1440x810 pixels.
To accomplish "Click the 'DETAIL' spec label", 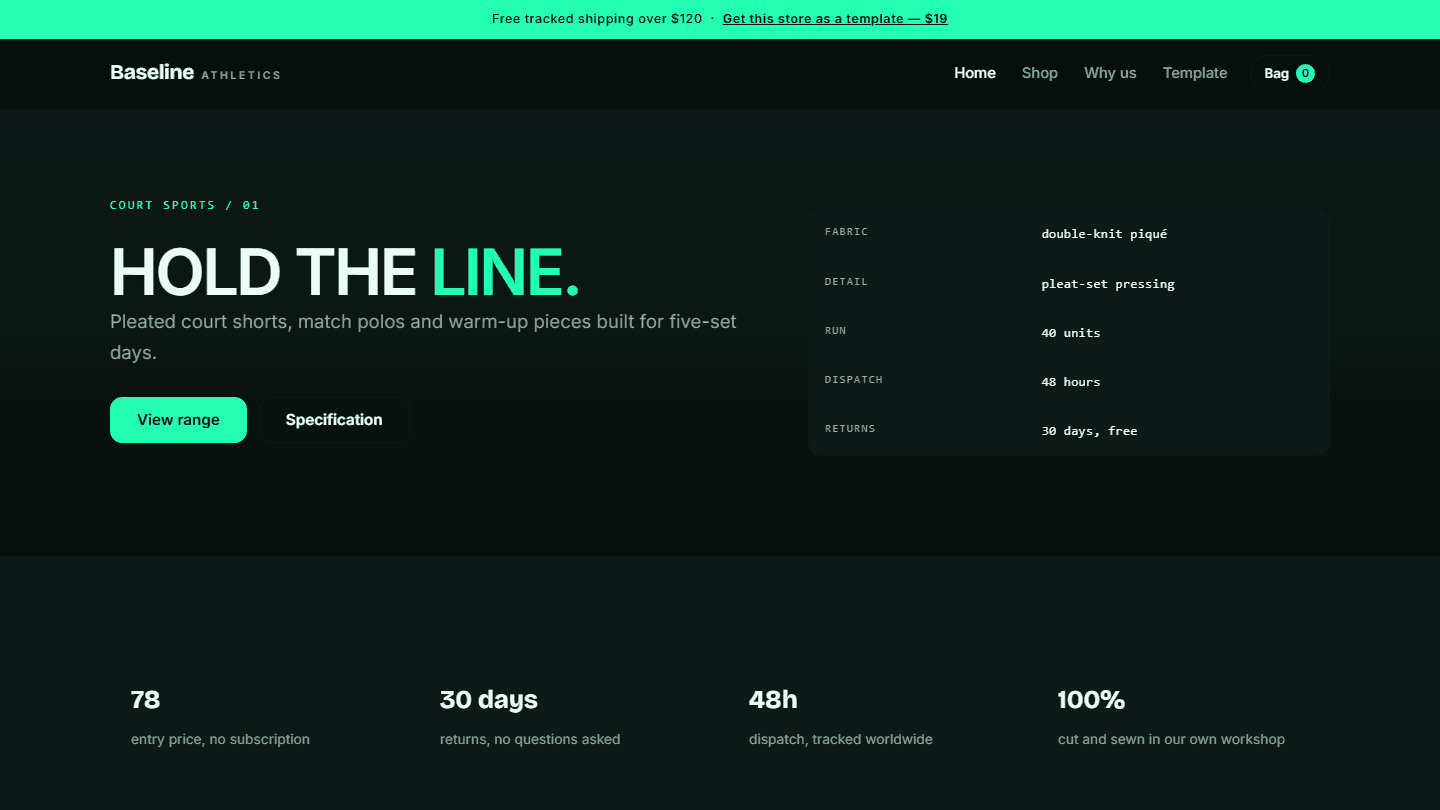I will [846, 282].
